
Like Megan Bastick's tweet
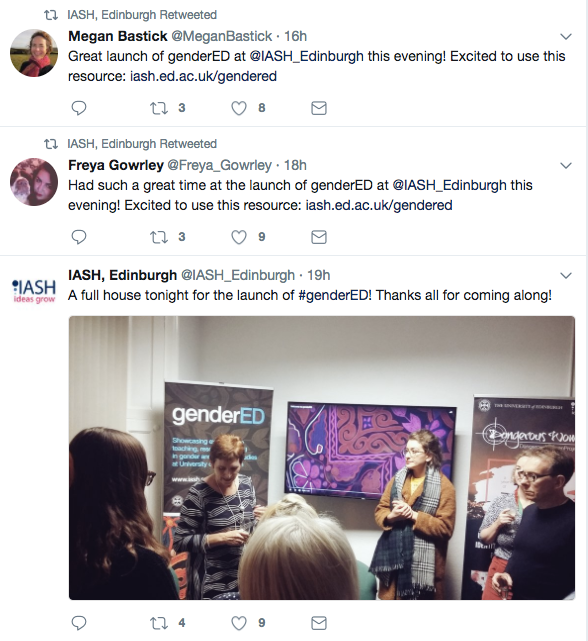(x=239, y=108)
